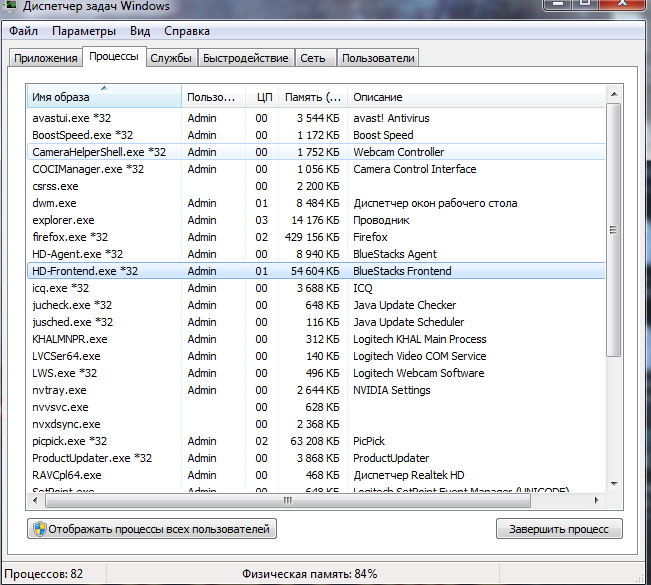Viewport: 651px width, 585px height.
Task: Select the BoostSpeed.exe *32 process
Action: coord(316,135)
